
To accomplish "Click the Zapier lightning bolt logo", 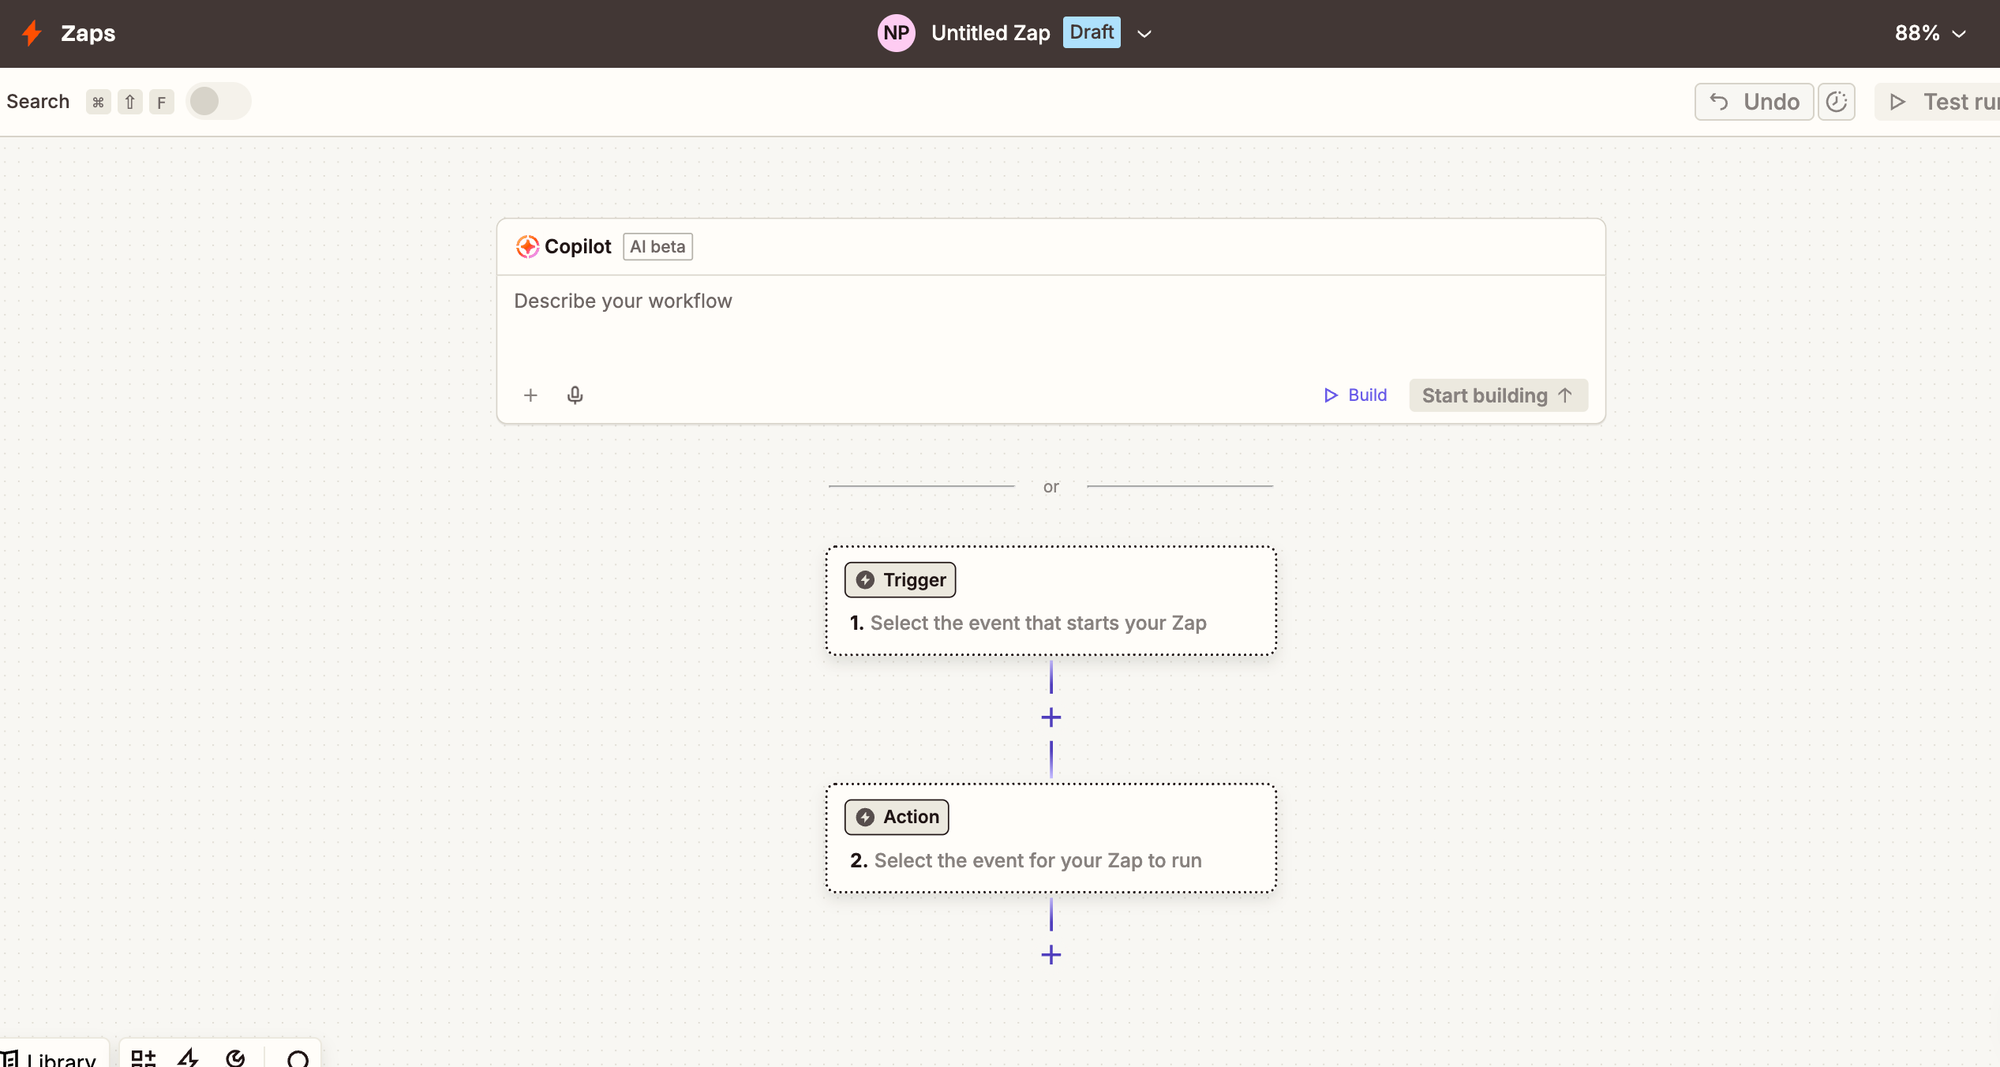I will pos(32,33).
